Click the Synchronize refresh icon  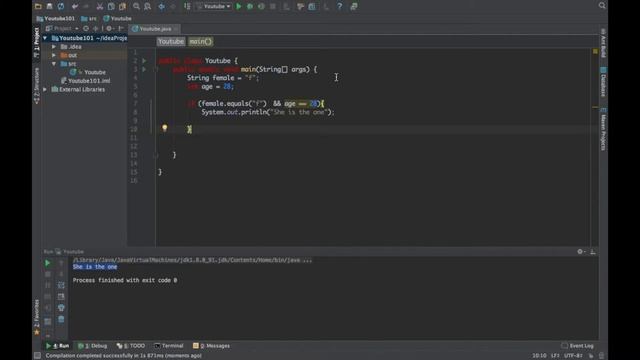(61, 6)
